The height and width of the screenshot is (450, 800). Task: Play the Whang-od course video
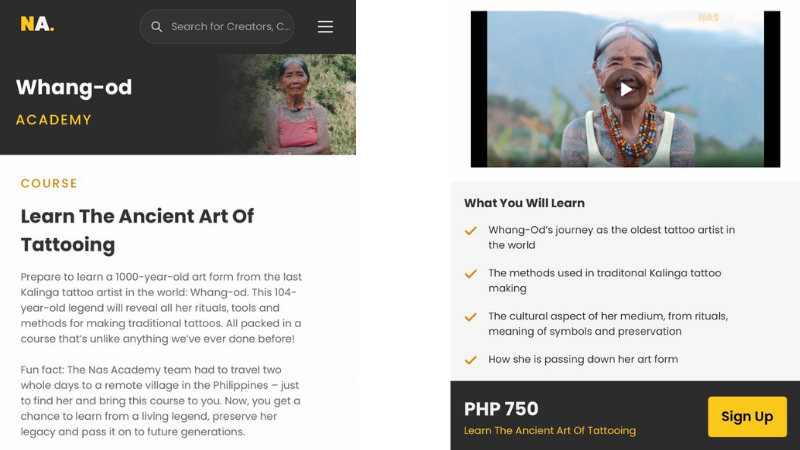pos(625,90)
